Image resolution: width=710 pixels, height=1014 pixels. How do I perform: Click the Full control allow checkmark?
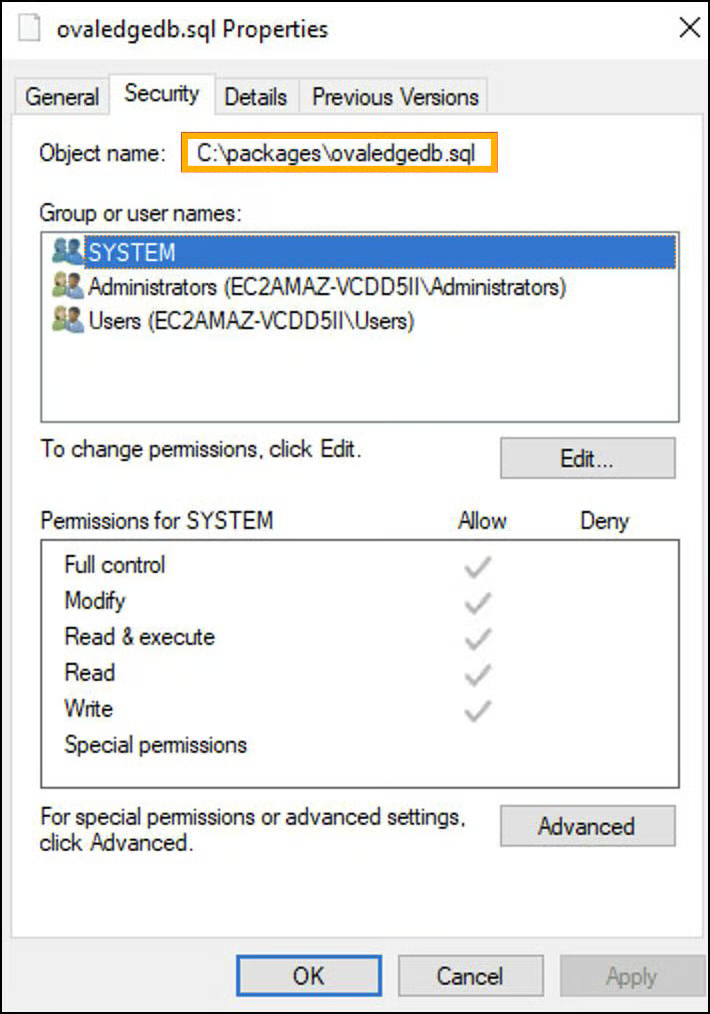click(478, 567)
